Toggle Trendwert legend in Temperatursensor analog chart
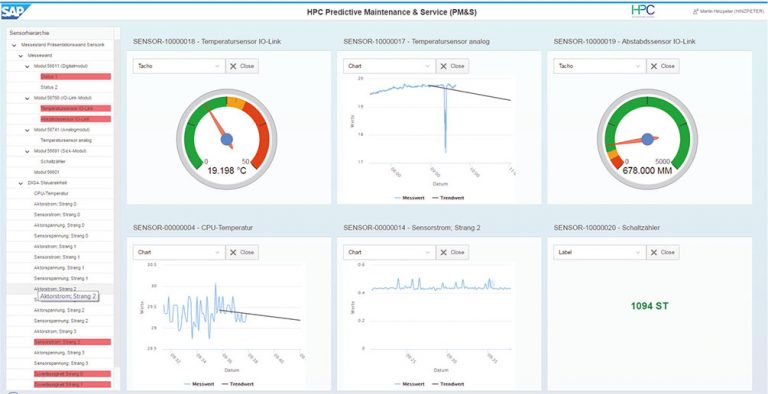 click(448, 198)
